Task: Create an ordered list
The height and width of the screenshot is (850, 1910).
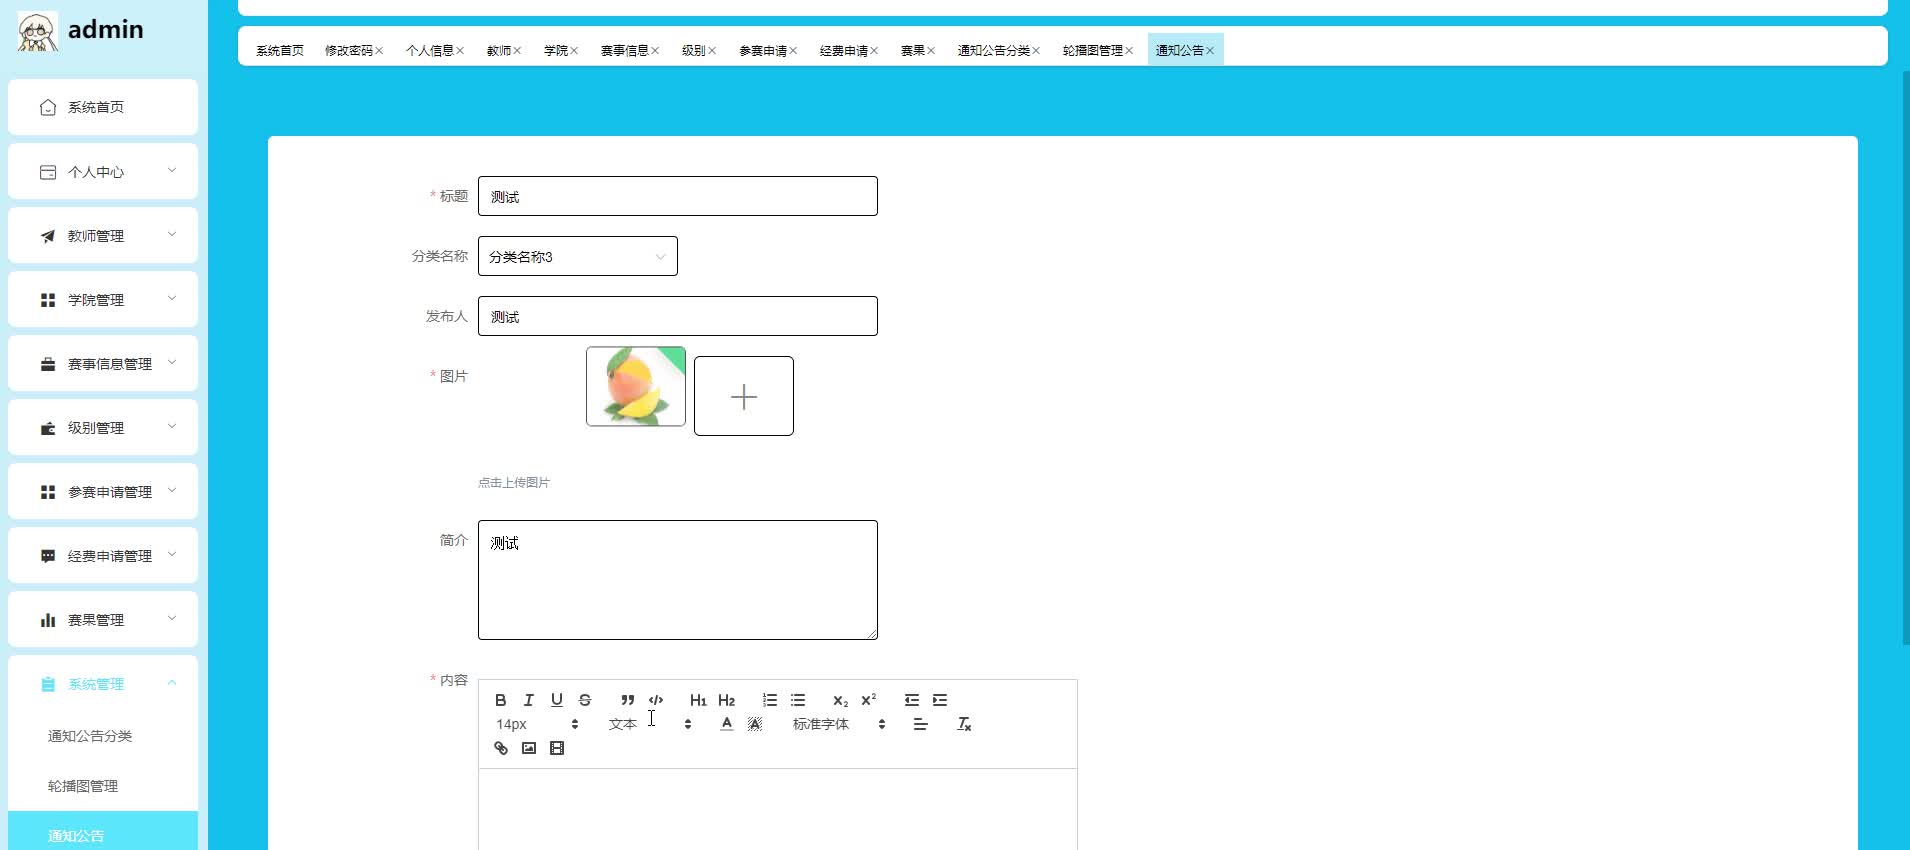Action: 770,700
